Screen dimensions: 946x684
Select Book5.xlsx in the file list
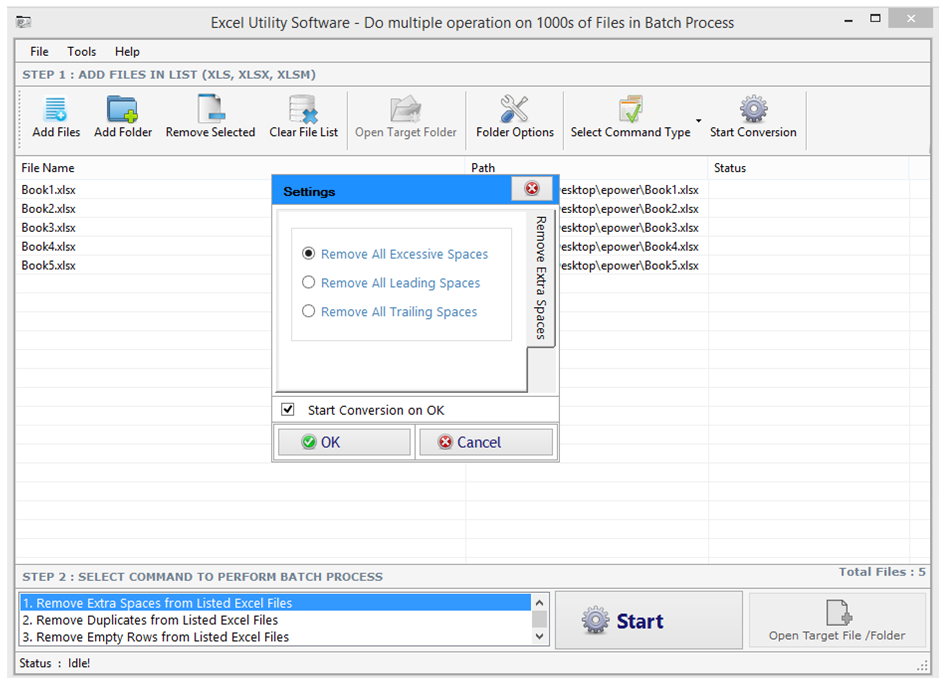tap(48, 265)
